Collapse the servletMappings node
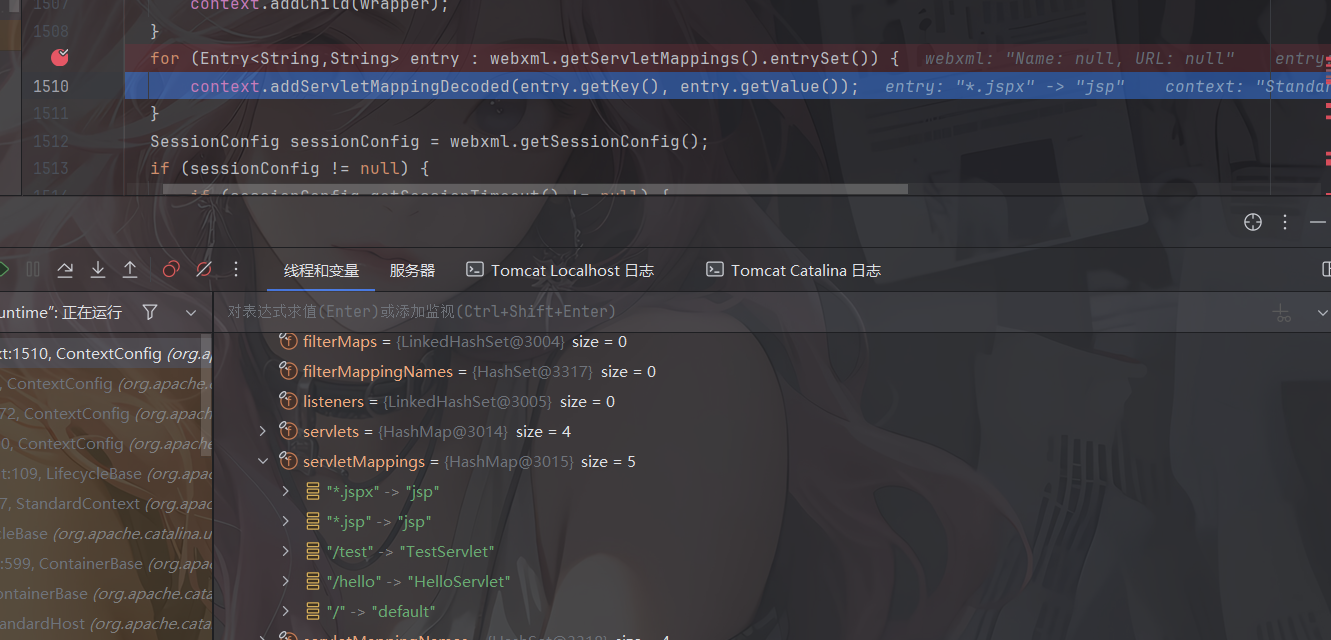Image resolution: width=1331 pixels, height=640 pixels. [x=263, y=462]
